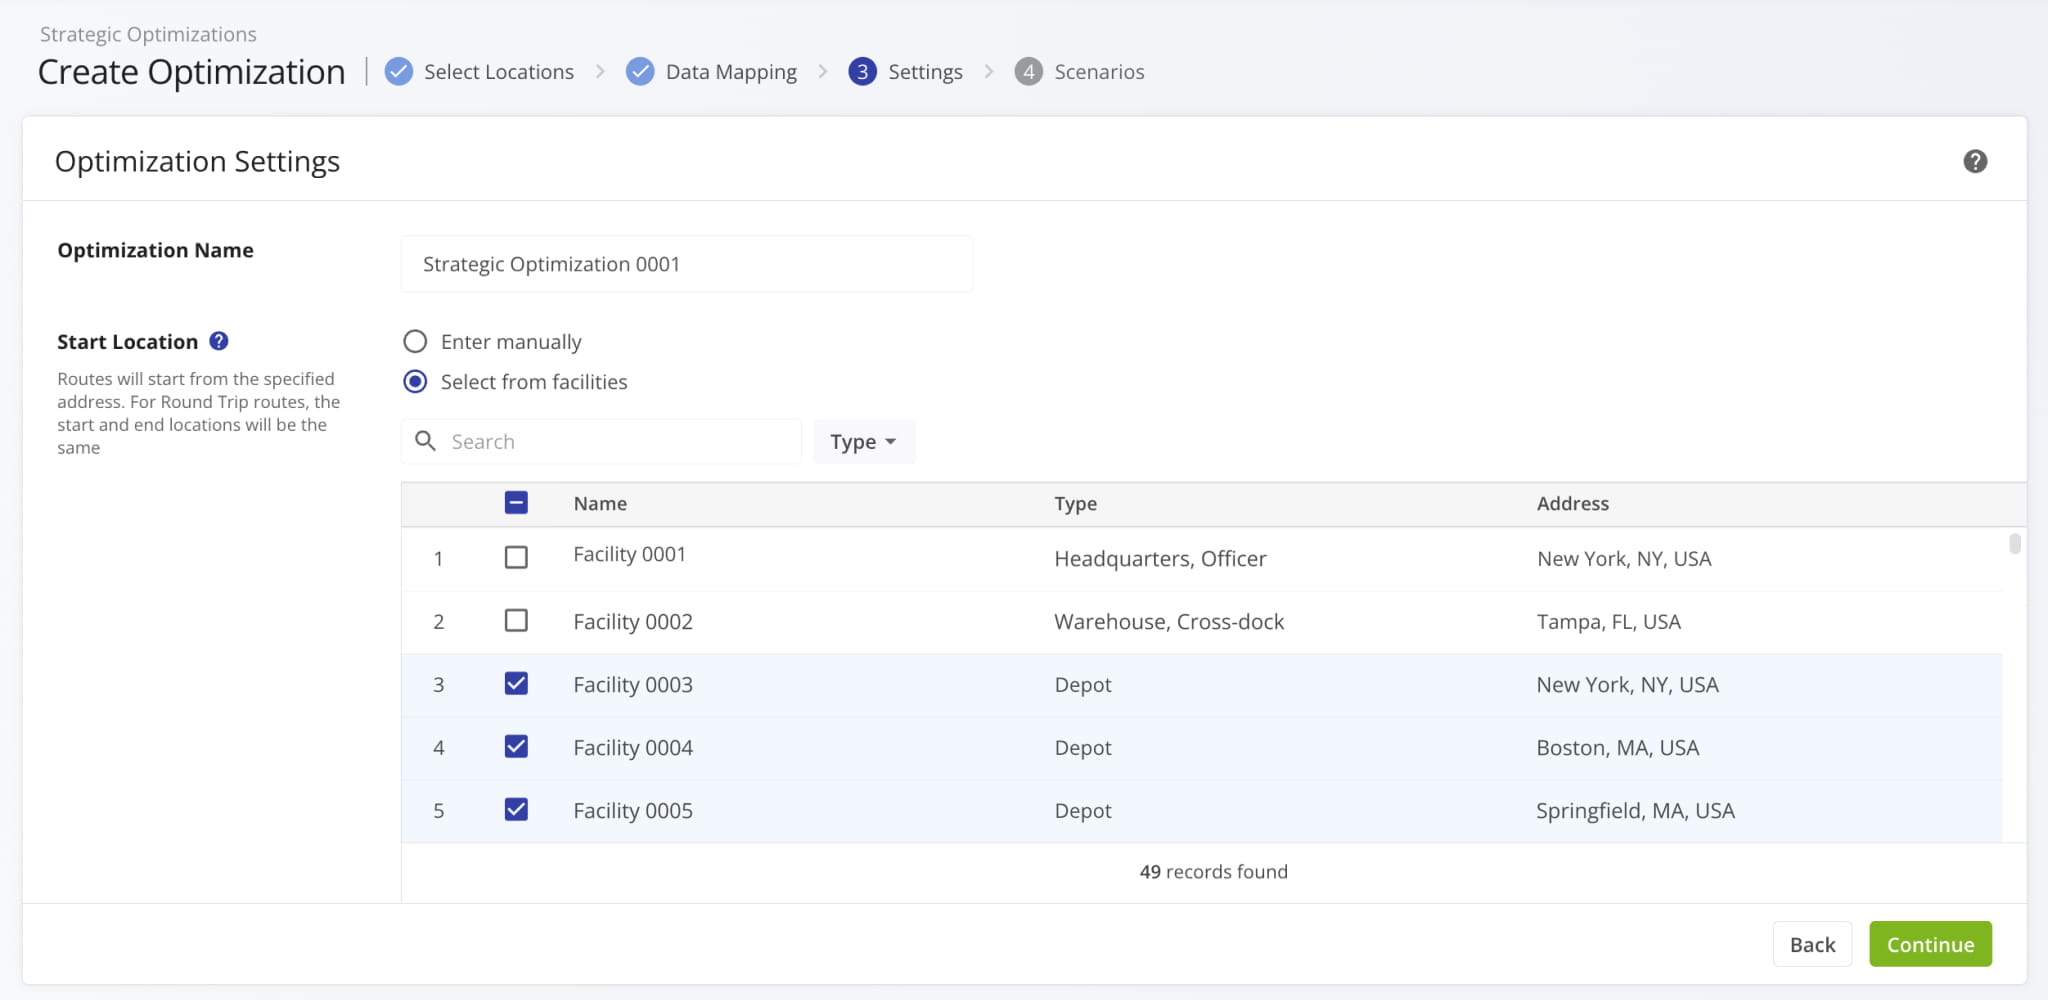The width and height of the screenshot is (2048, 1000).
Task: Click the step 3 Settings circle icon
Action: pos(862,72)
